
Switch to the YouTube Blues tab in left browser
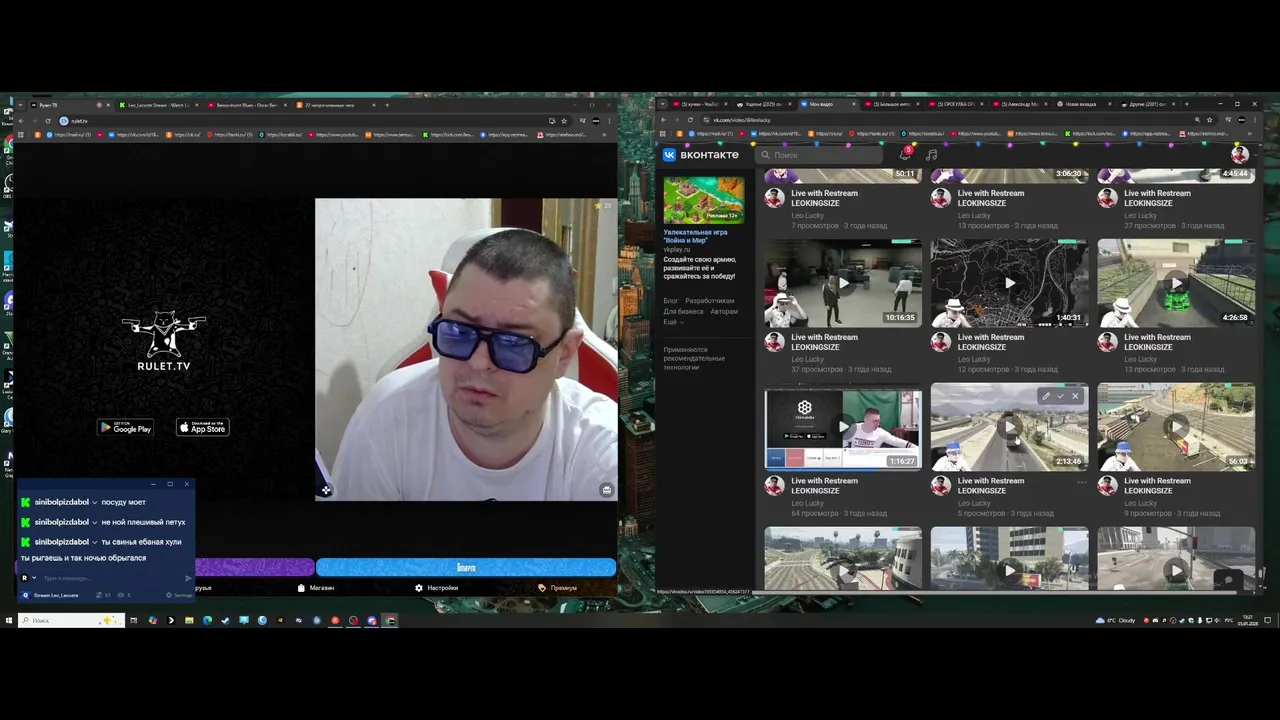pyautogui.click(x=245, y=105)
